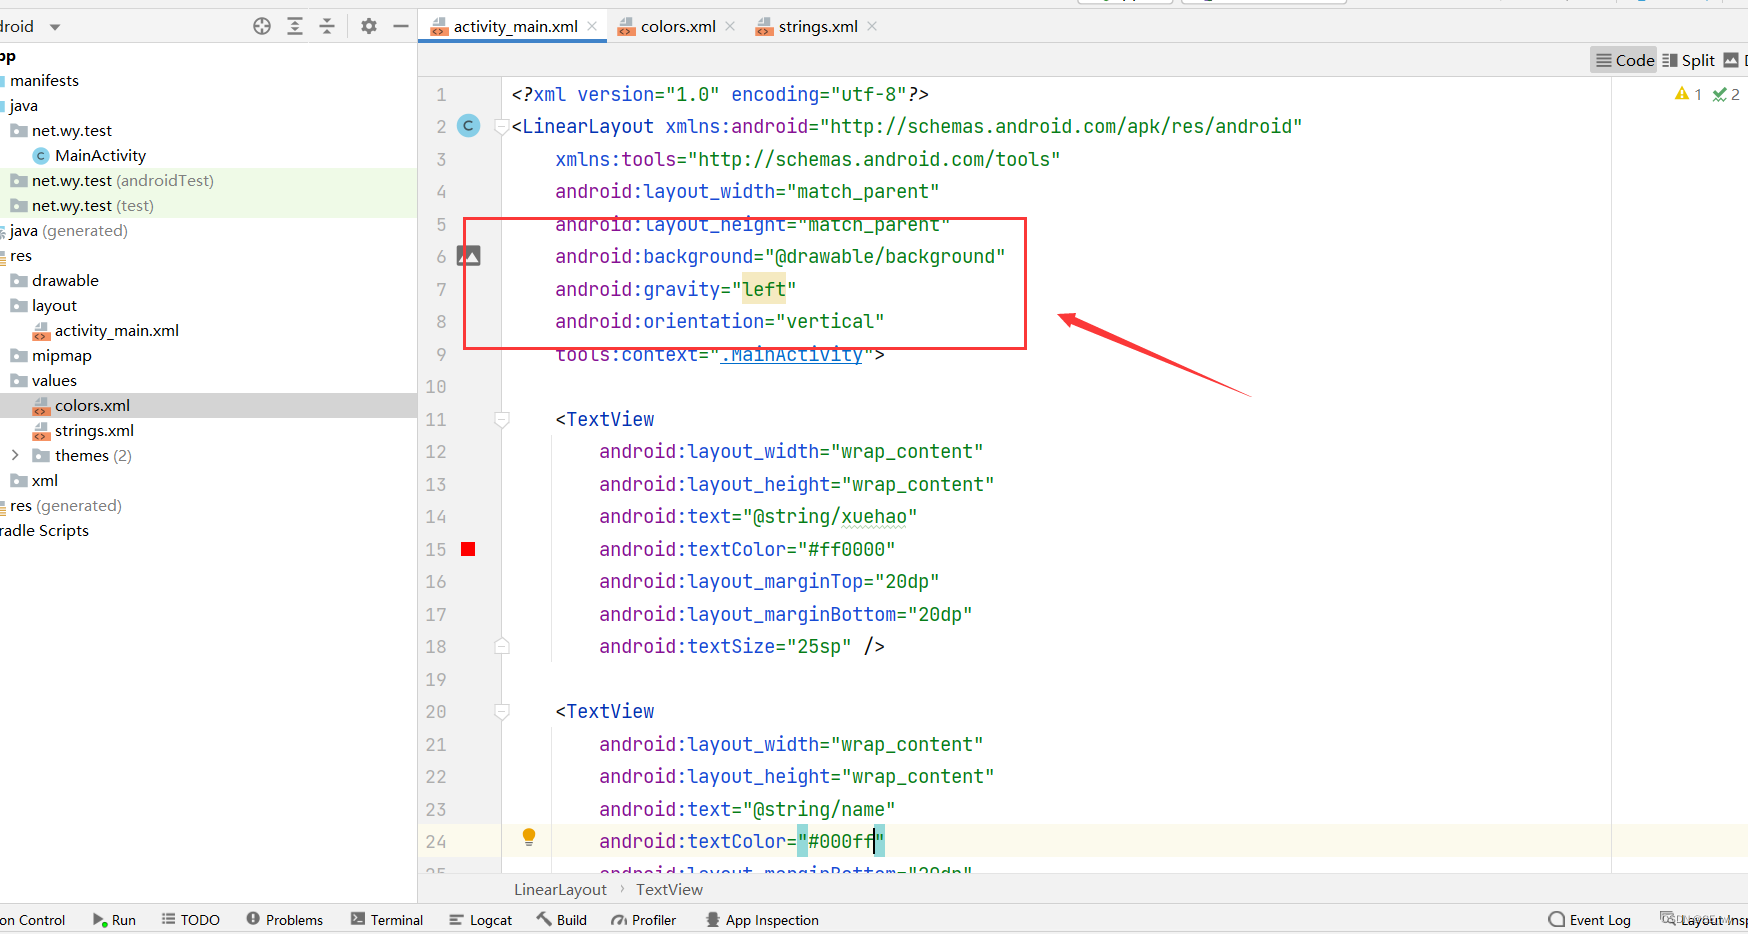Select Gradle Scripts in project tree
Screen dimensions: 1748x934
click(x=44, y=531)
